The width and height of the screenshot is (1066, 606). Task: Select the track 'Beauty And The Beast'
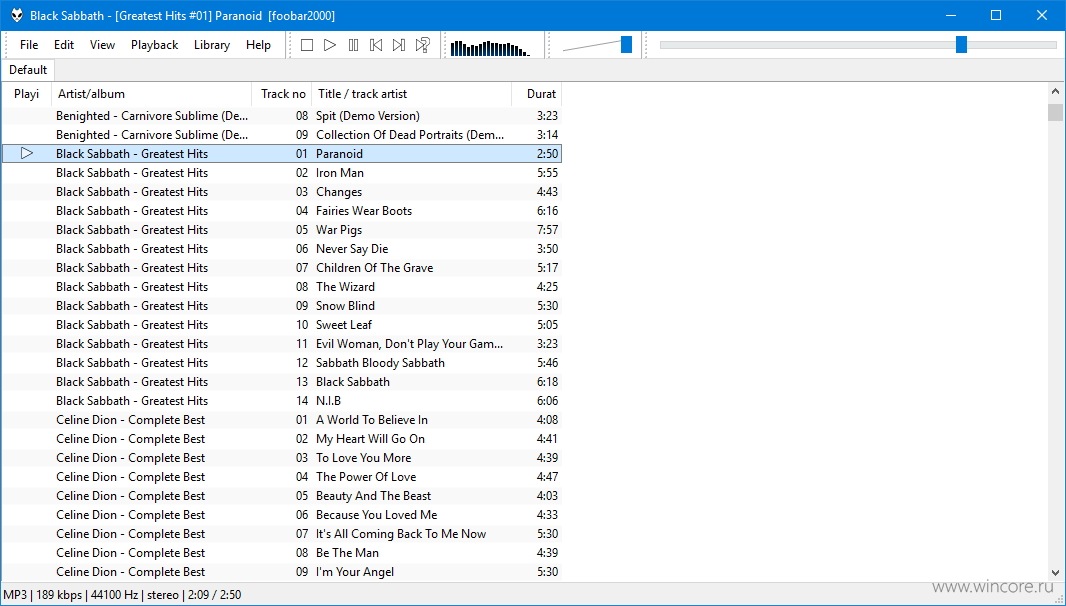coord(281,496)
